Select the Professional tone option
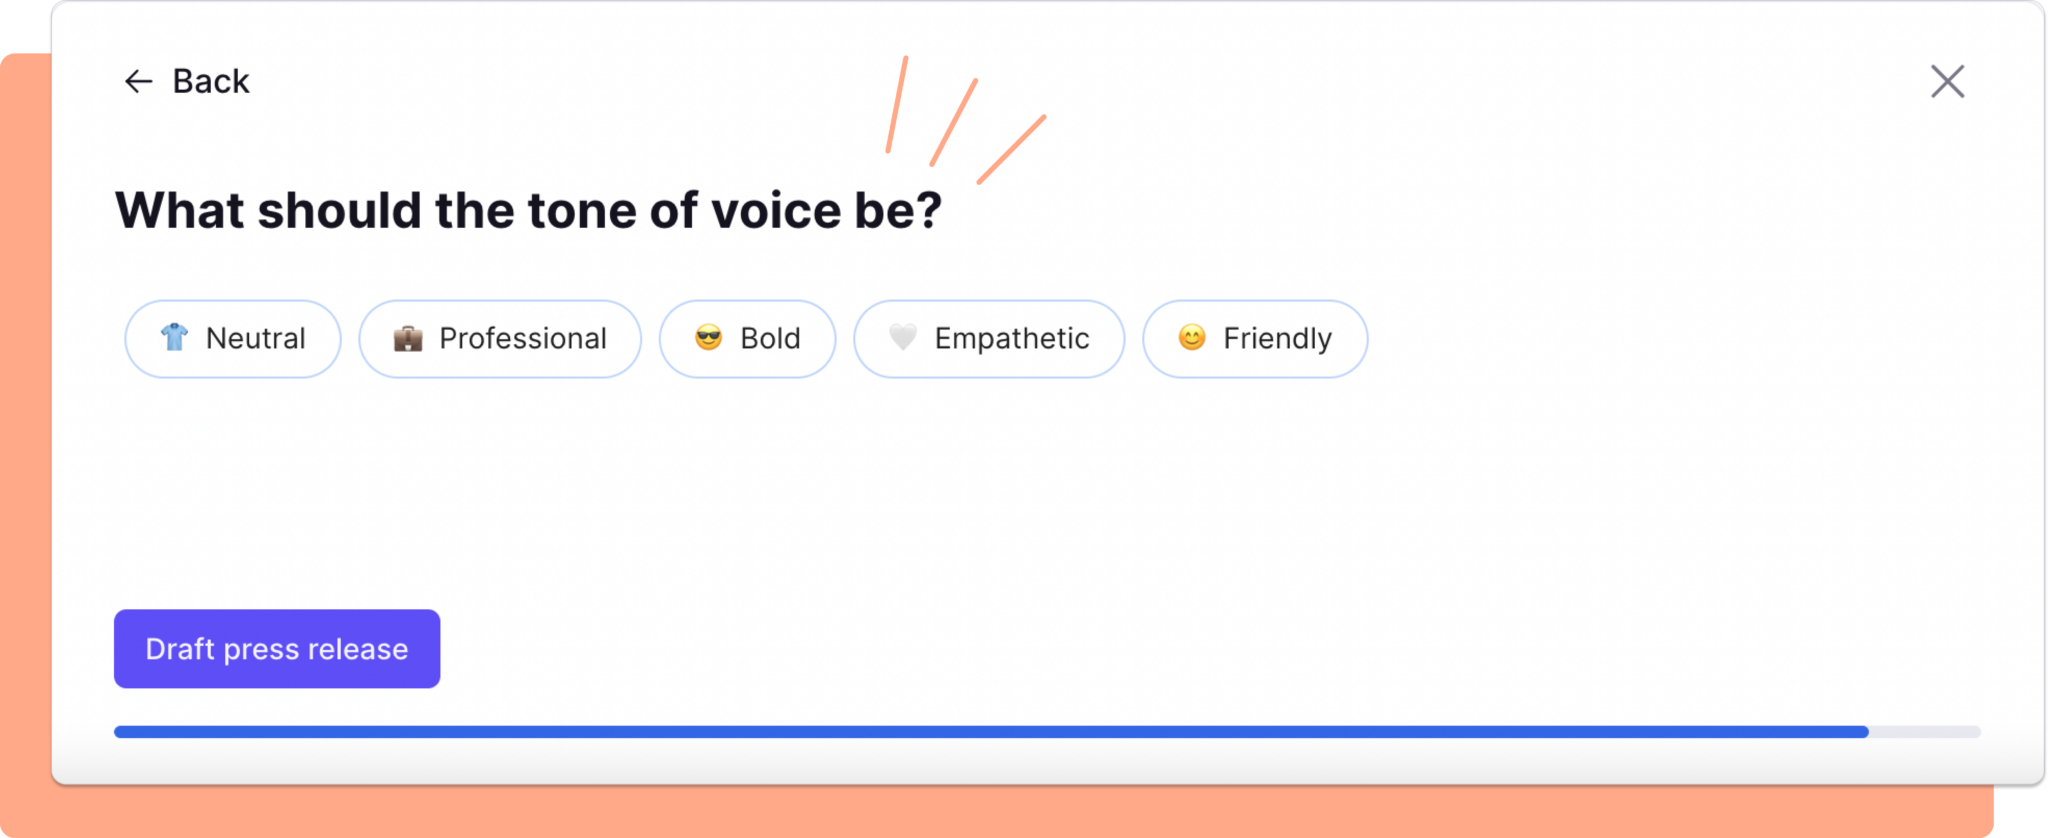Image resolution: width=2048 pixels, height=838 pixels. pos(500,339)
